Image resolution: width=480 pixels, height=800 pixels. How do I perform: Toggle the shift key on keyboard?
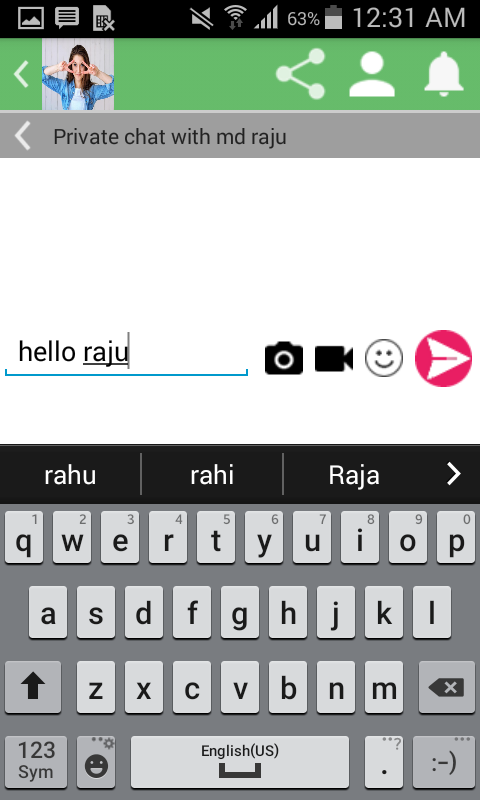click(x=33, y=687)
